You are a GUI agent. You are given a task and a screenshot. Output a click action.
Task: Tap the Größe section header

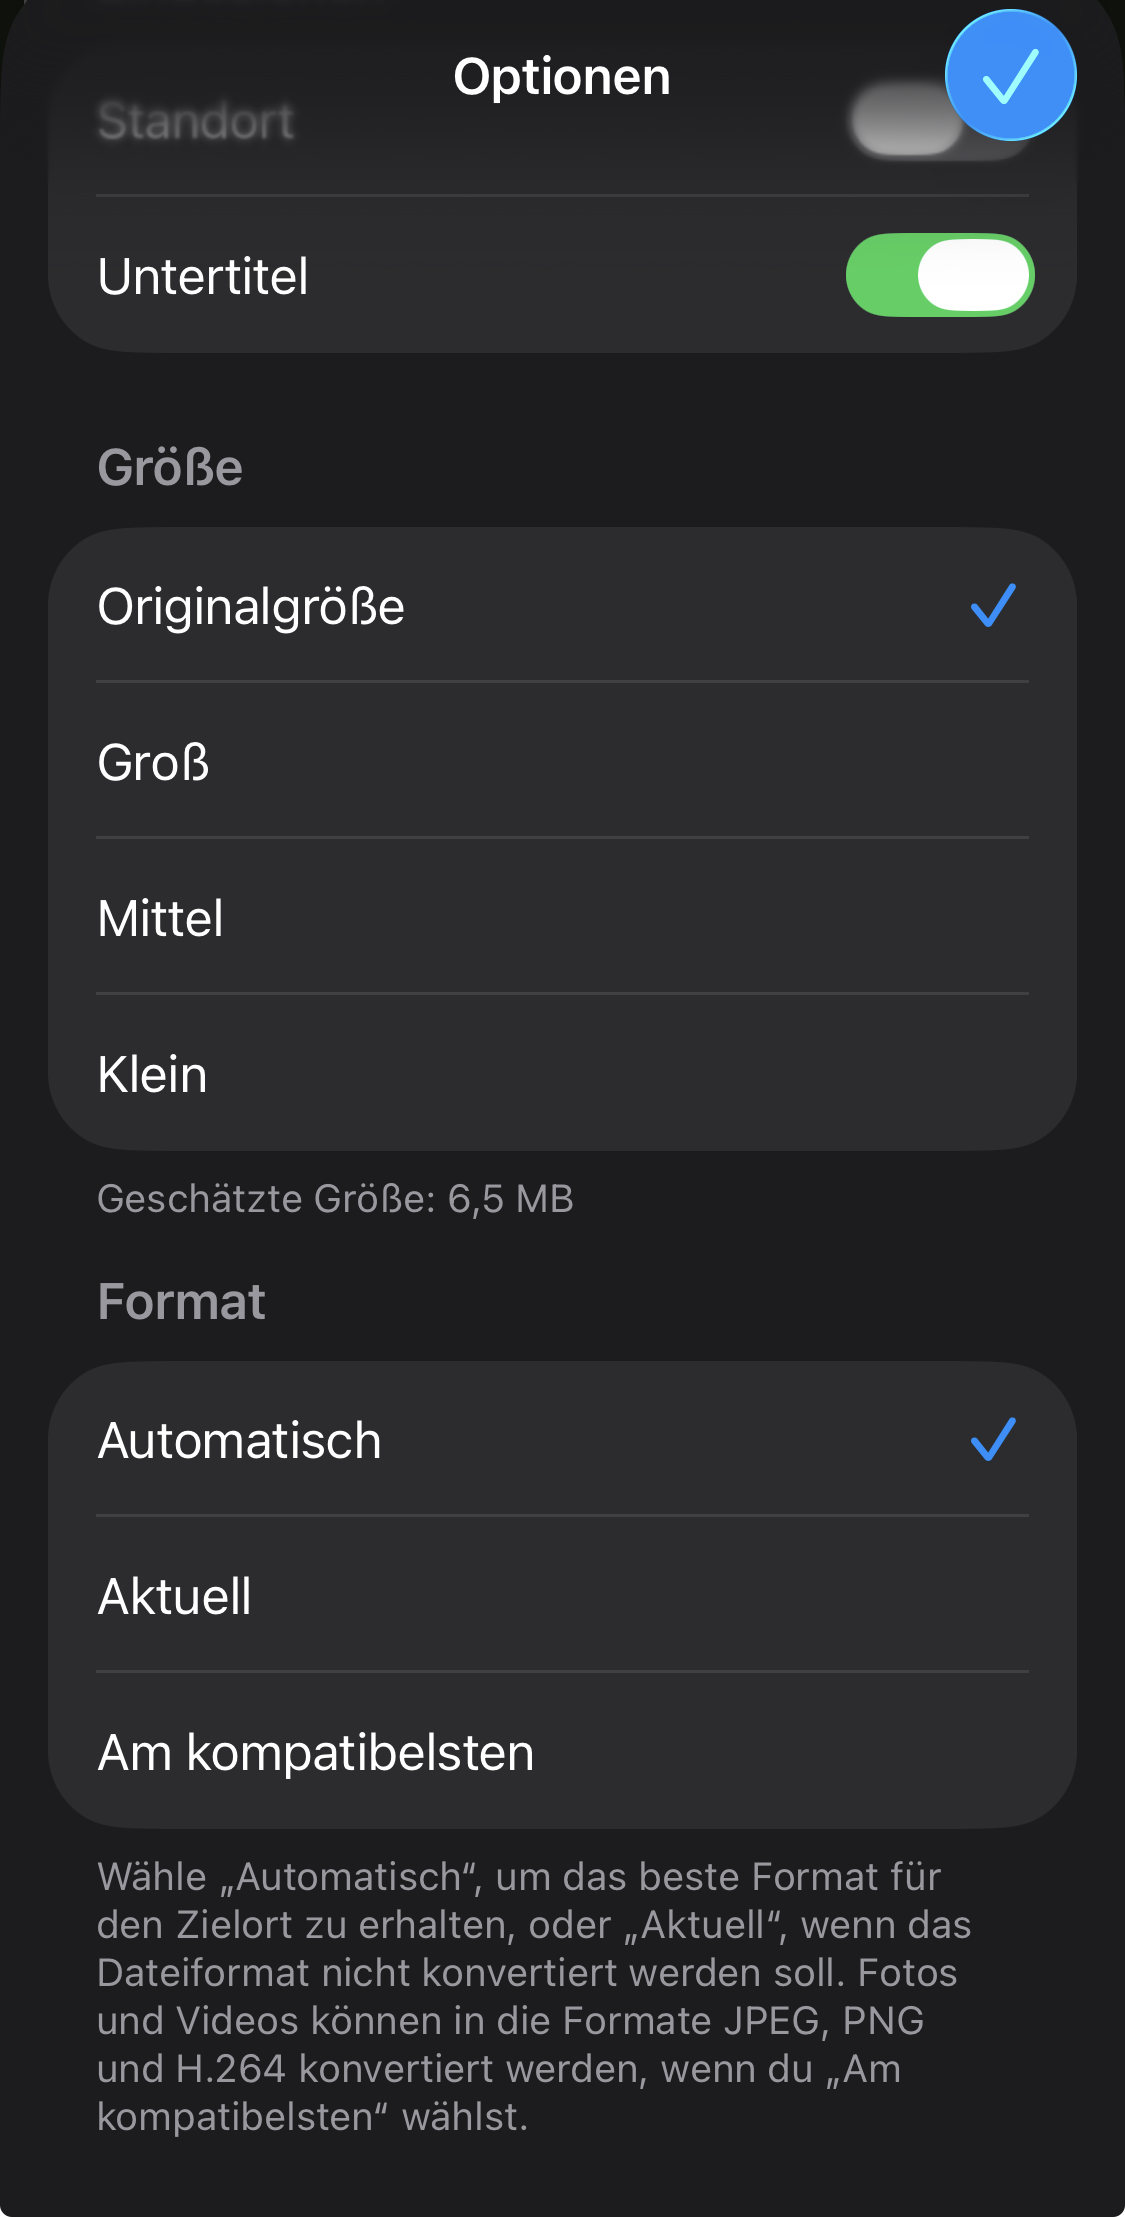(x=170, y=467)
